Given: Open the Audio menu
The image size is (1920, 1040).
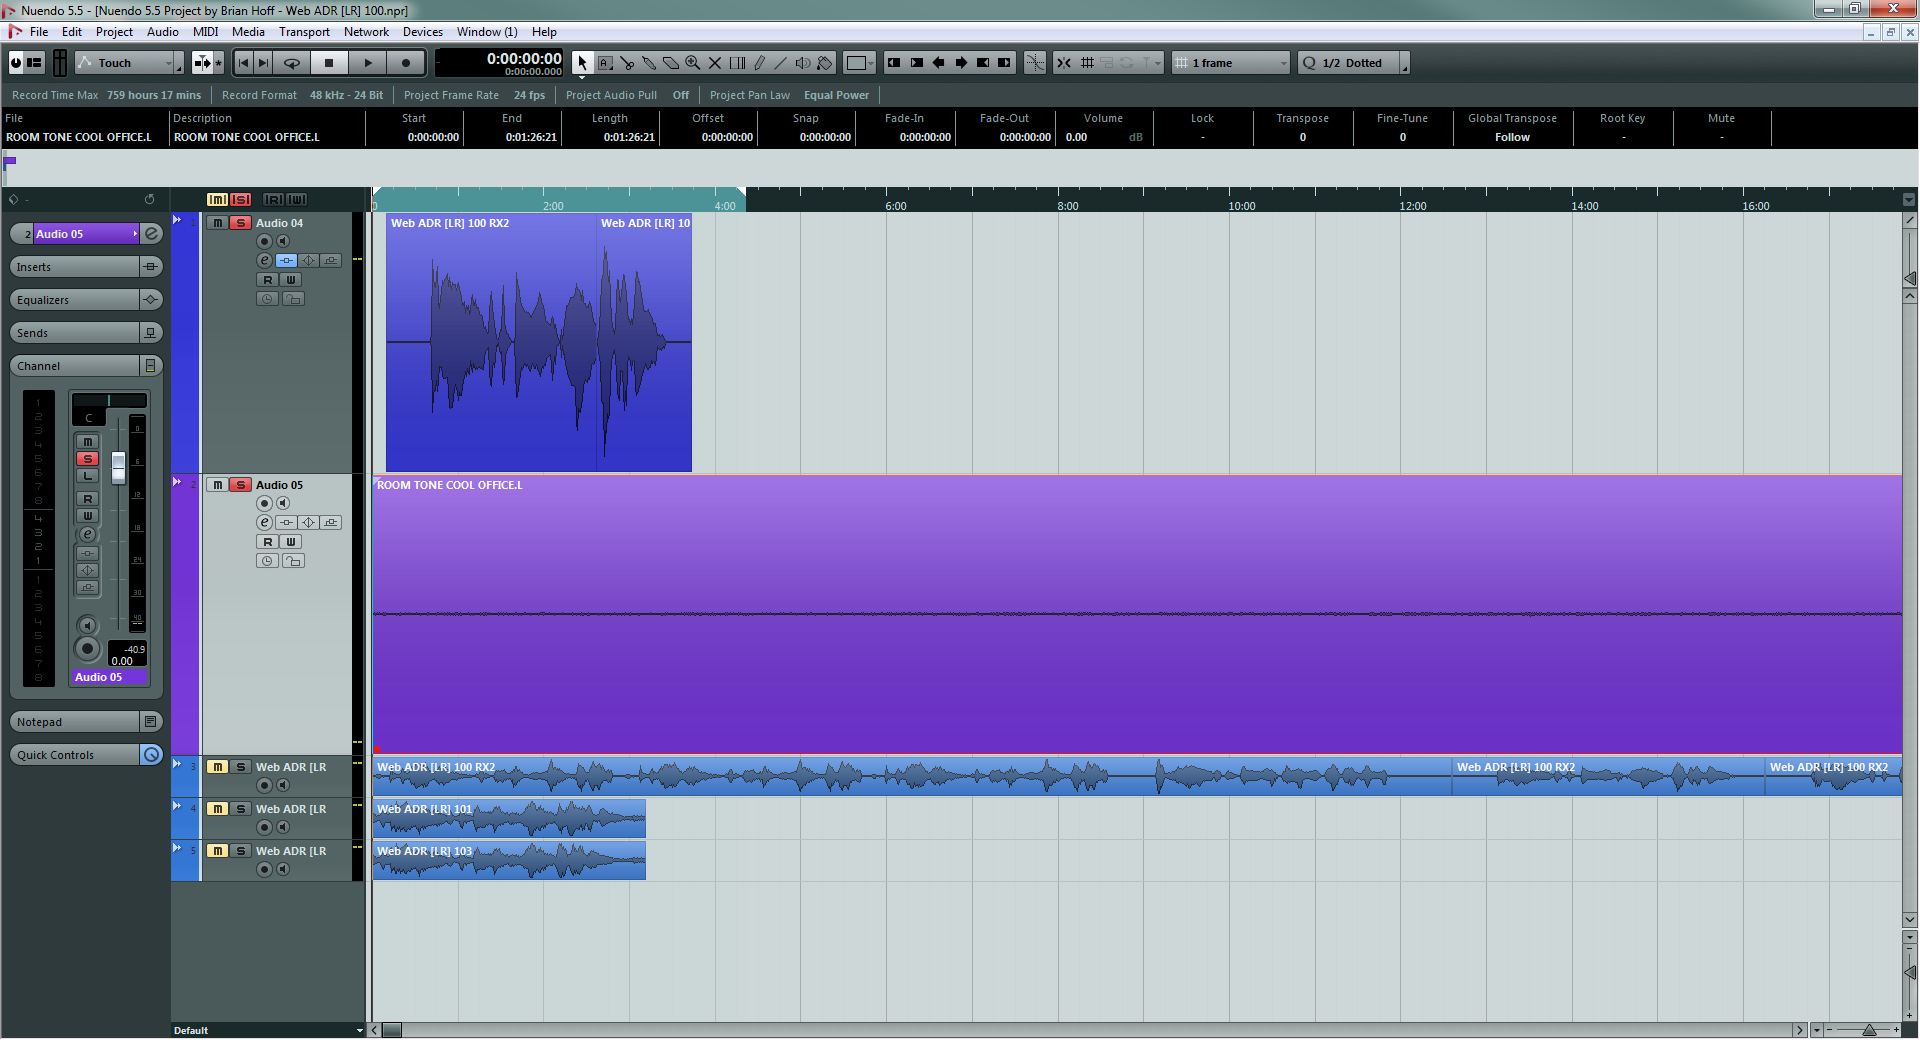Looking at the screenshot, I should [163, 32].
